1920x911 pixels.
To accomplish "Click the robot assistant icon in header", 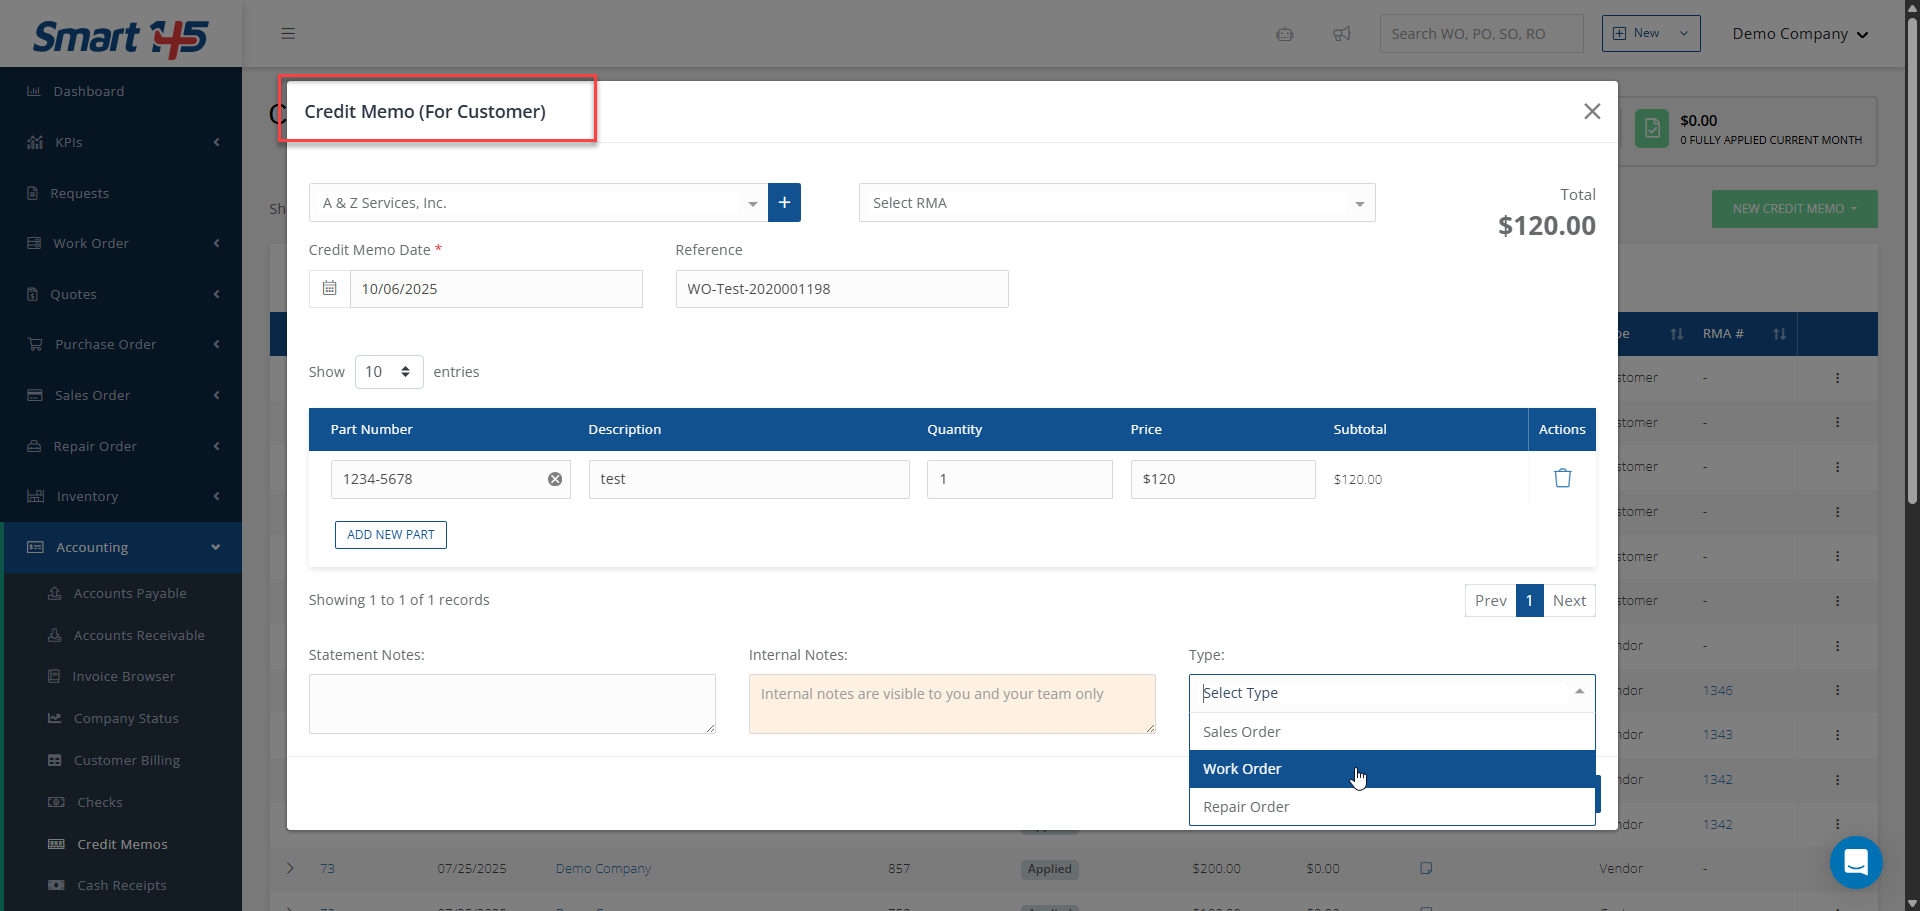I will coord(1285,34).
